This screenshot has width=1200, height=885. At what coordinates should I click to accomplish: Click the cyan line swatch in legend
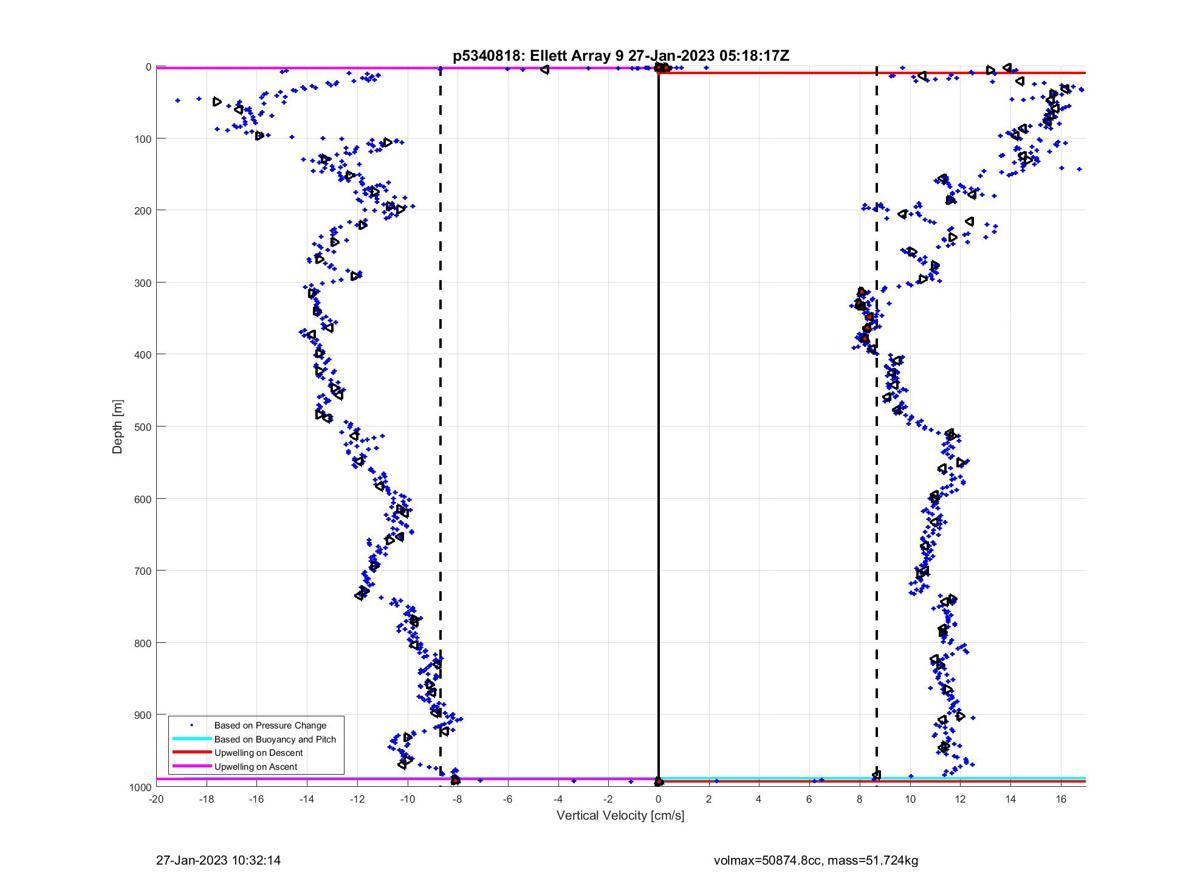(191, 739)
